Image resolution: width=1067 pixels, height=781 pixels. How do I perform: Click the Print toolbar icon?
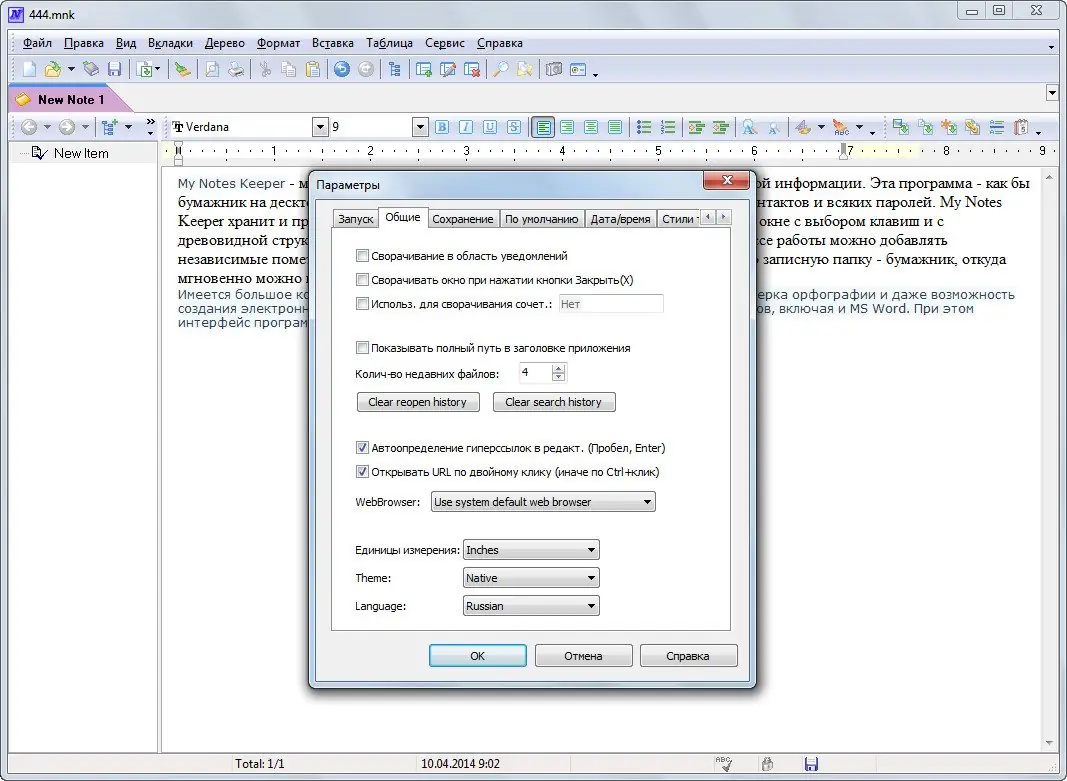(x=235, y=69)
